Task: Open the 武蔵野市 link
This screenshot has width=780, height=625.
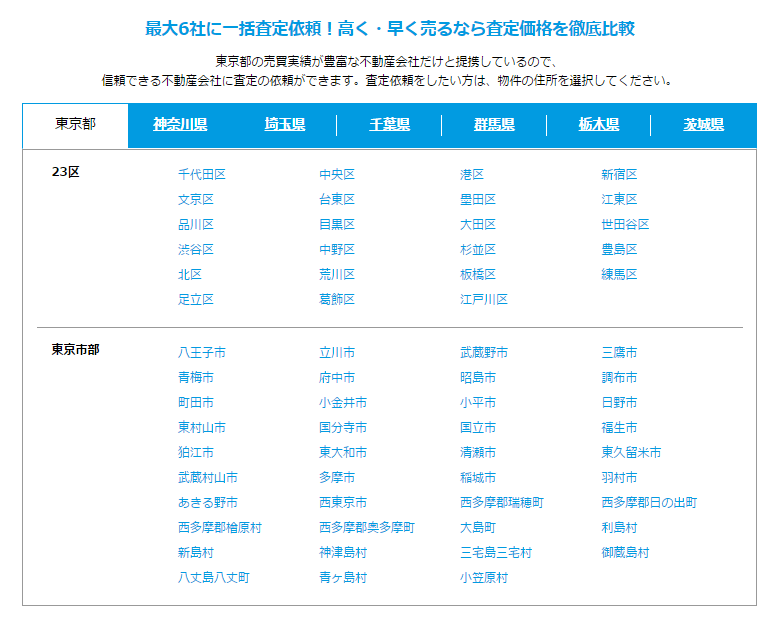Action: tap(484, 352)
